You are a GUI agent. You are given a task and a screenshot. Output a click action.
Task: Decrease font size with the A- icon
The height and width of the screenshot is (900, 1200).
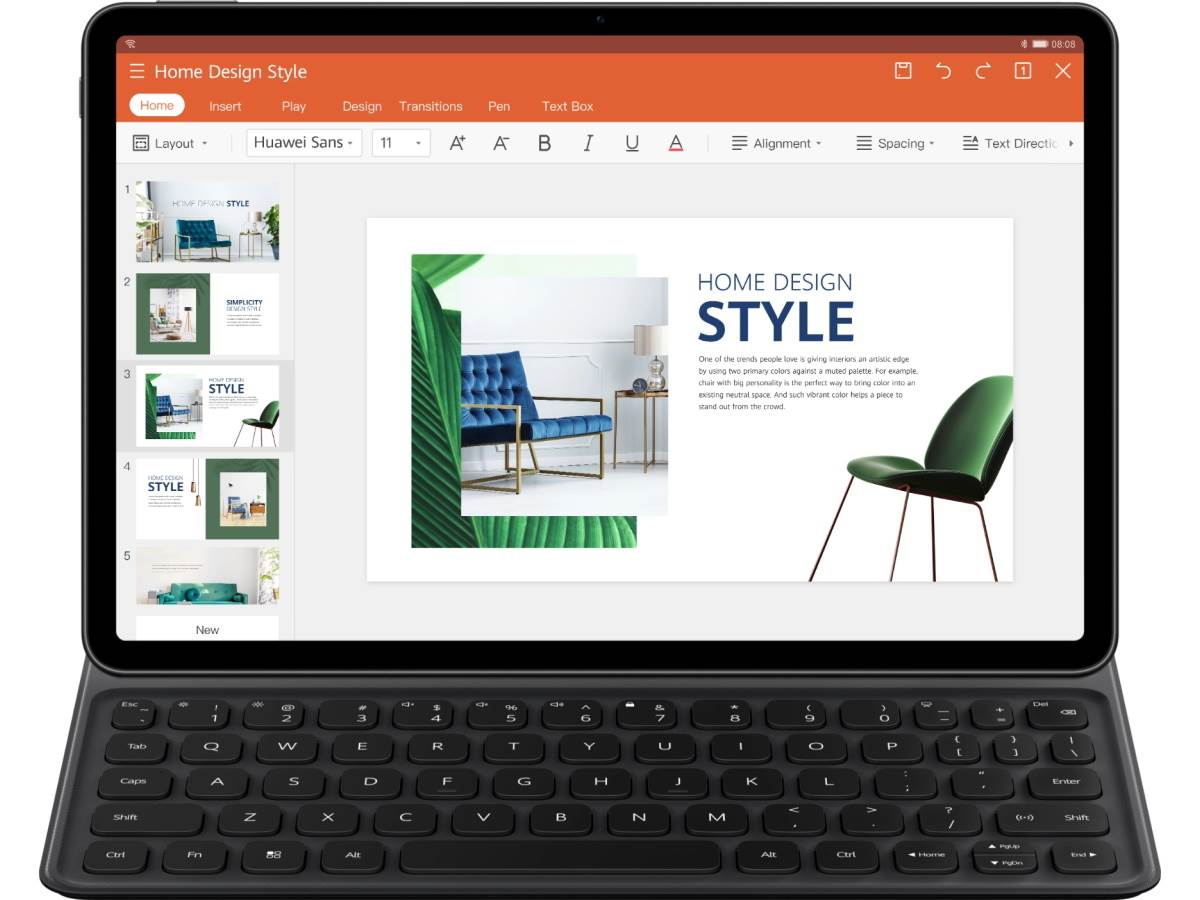[x=501, y=143]
